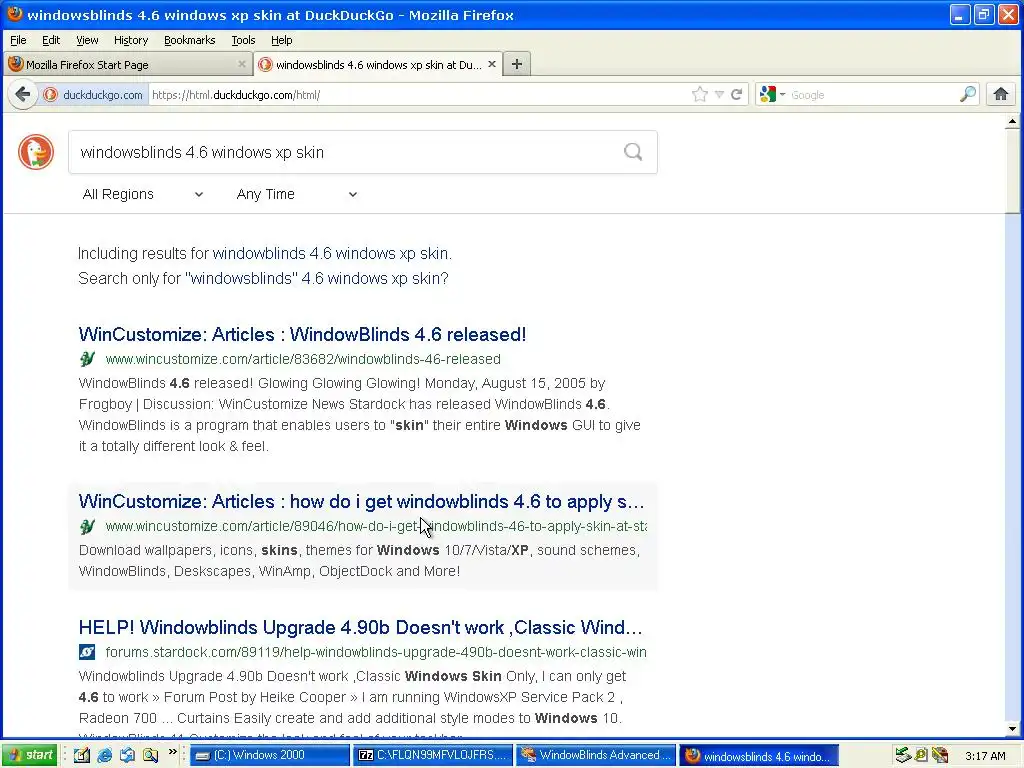The image size is (1024, 768).
Task: Open the Tools menu
Action: tap(243, 40)
